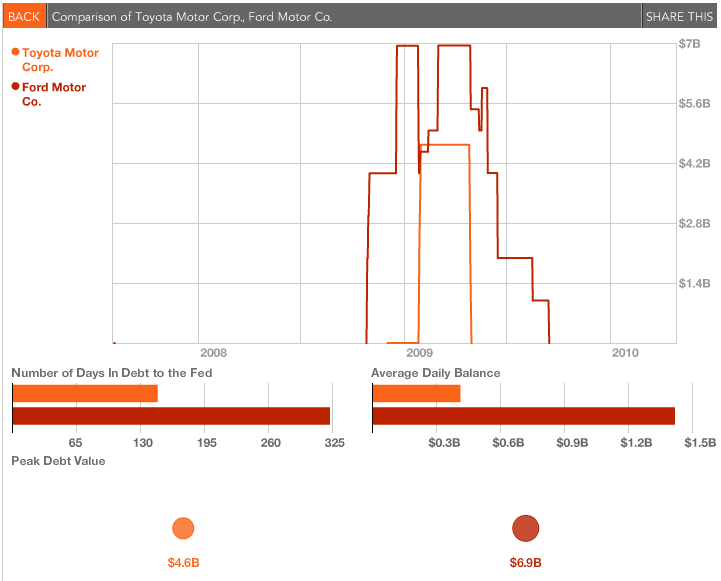Click the $0.6B balance tick label
The width and height of the screenshot is (721, 581).
[x=508, y=443]
